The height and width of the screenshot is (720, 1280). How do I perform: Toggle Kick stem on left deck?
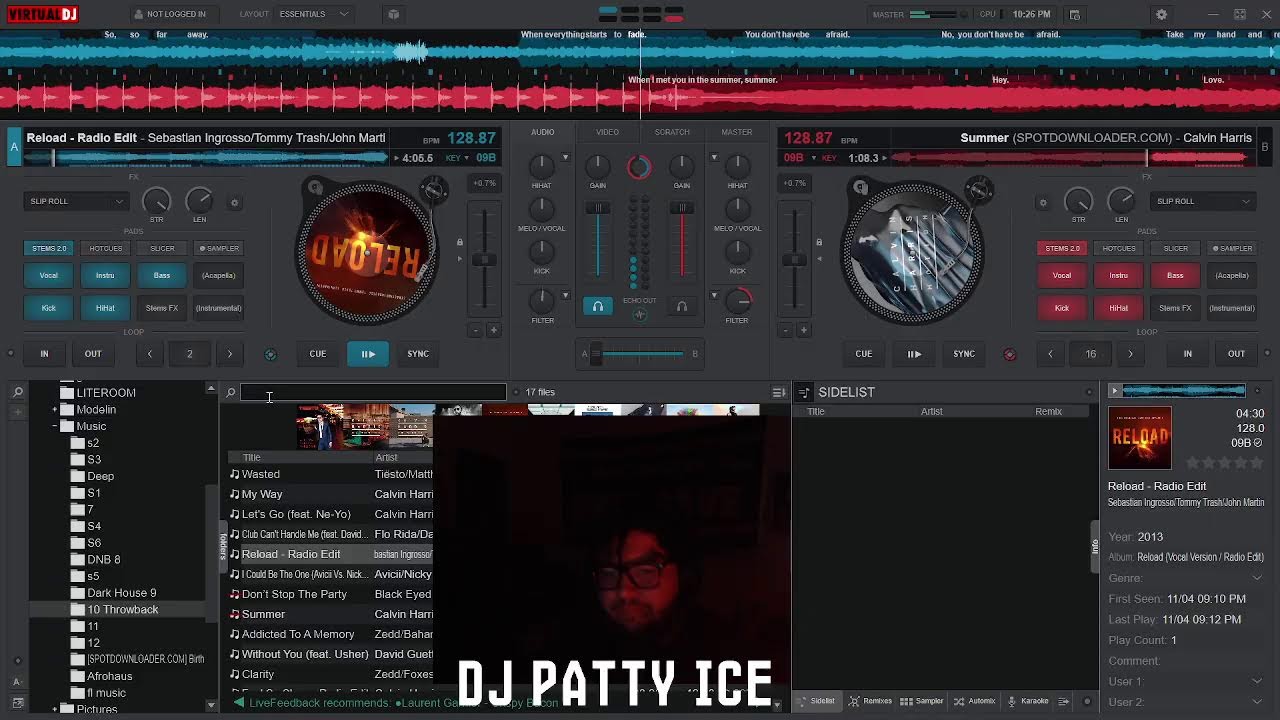pyautogui.click(x=48, y=308)
